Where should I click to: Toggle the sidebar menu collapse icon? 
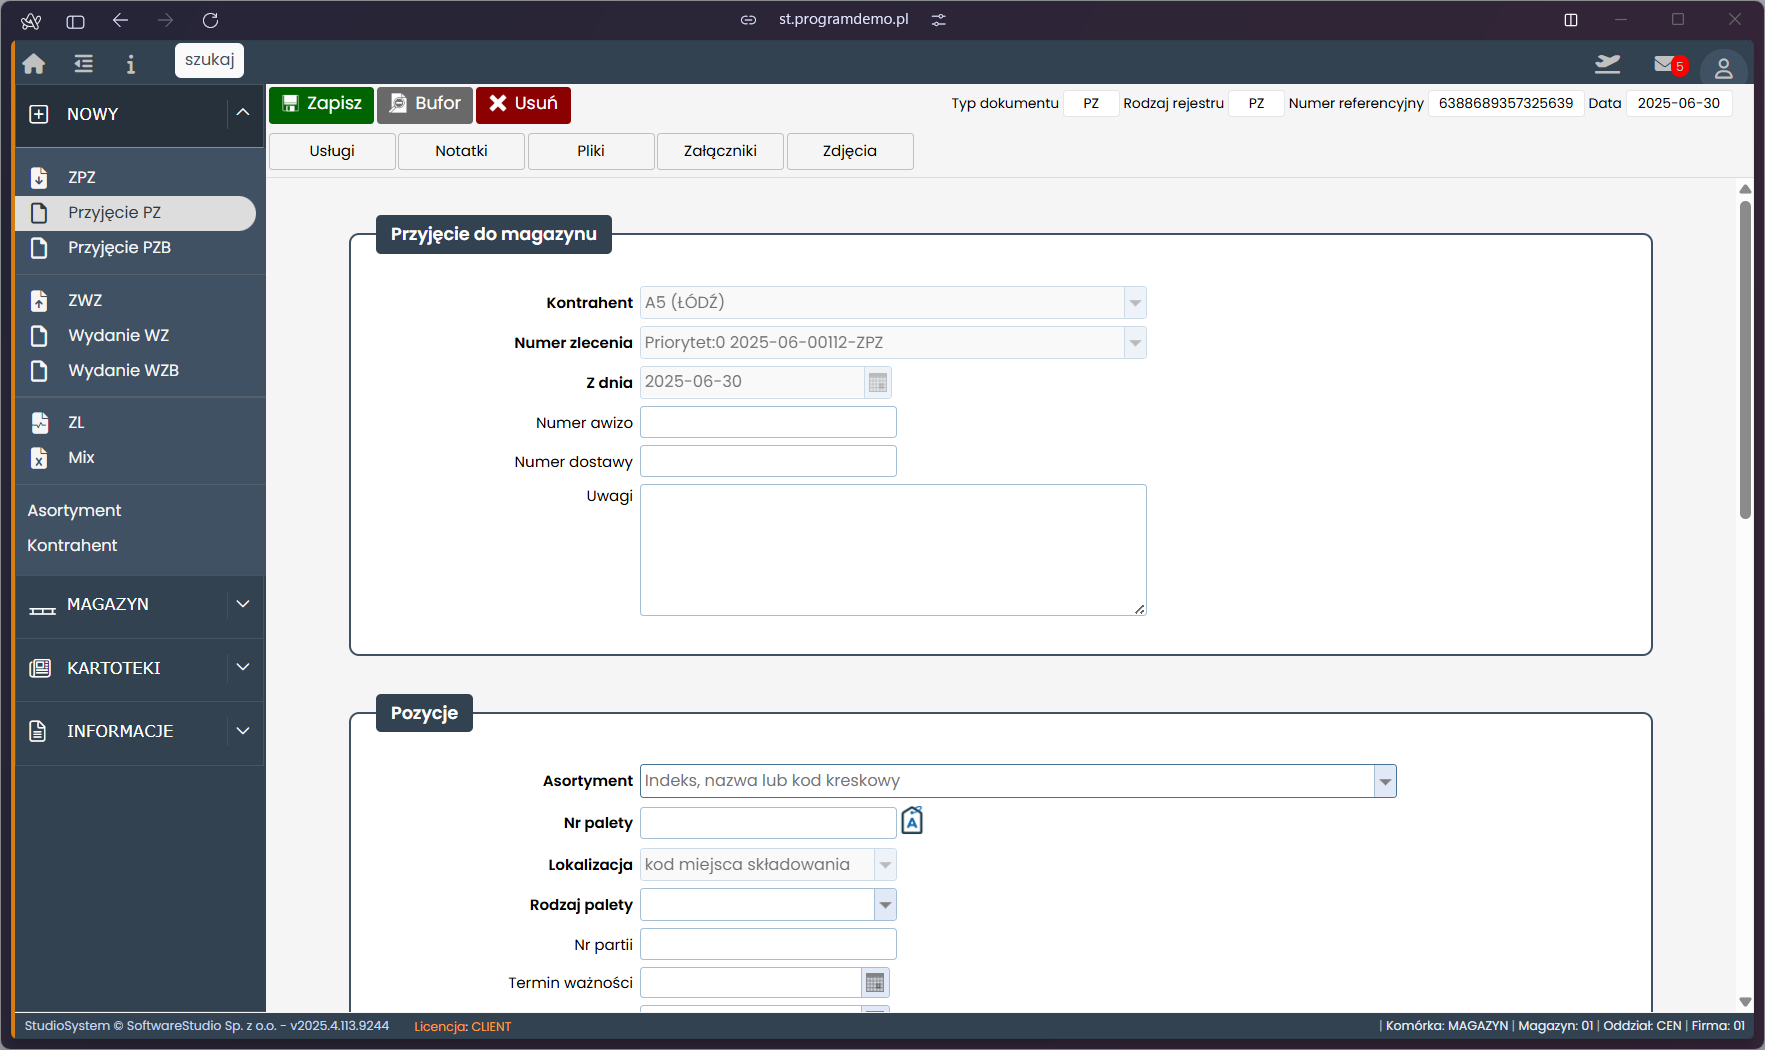84,64
